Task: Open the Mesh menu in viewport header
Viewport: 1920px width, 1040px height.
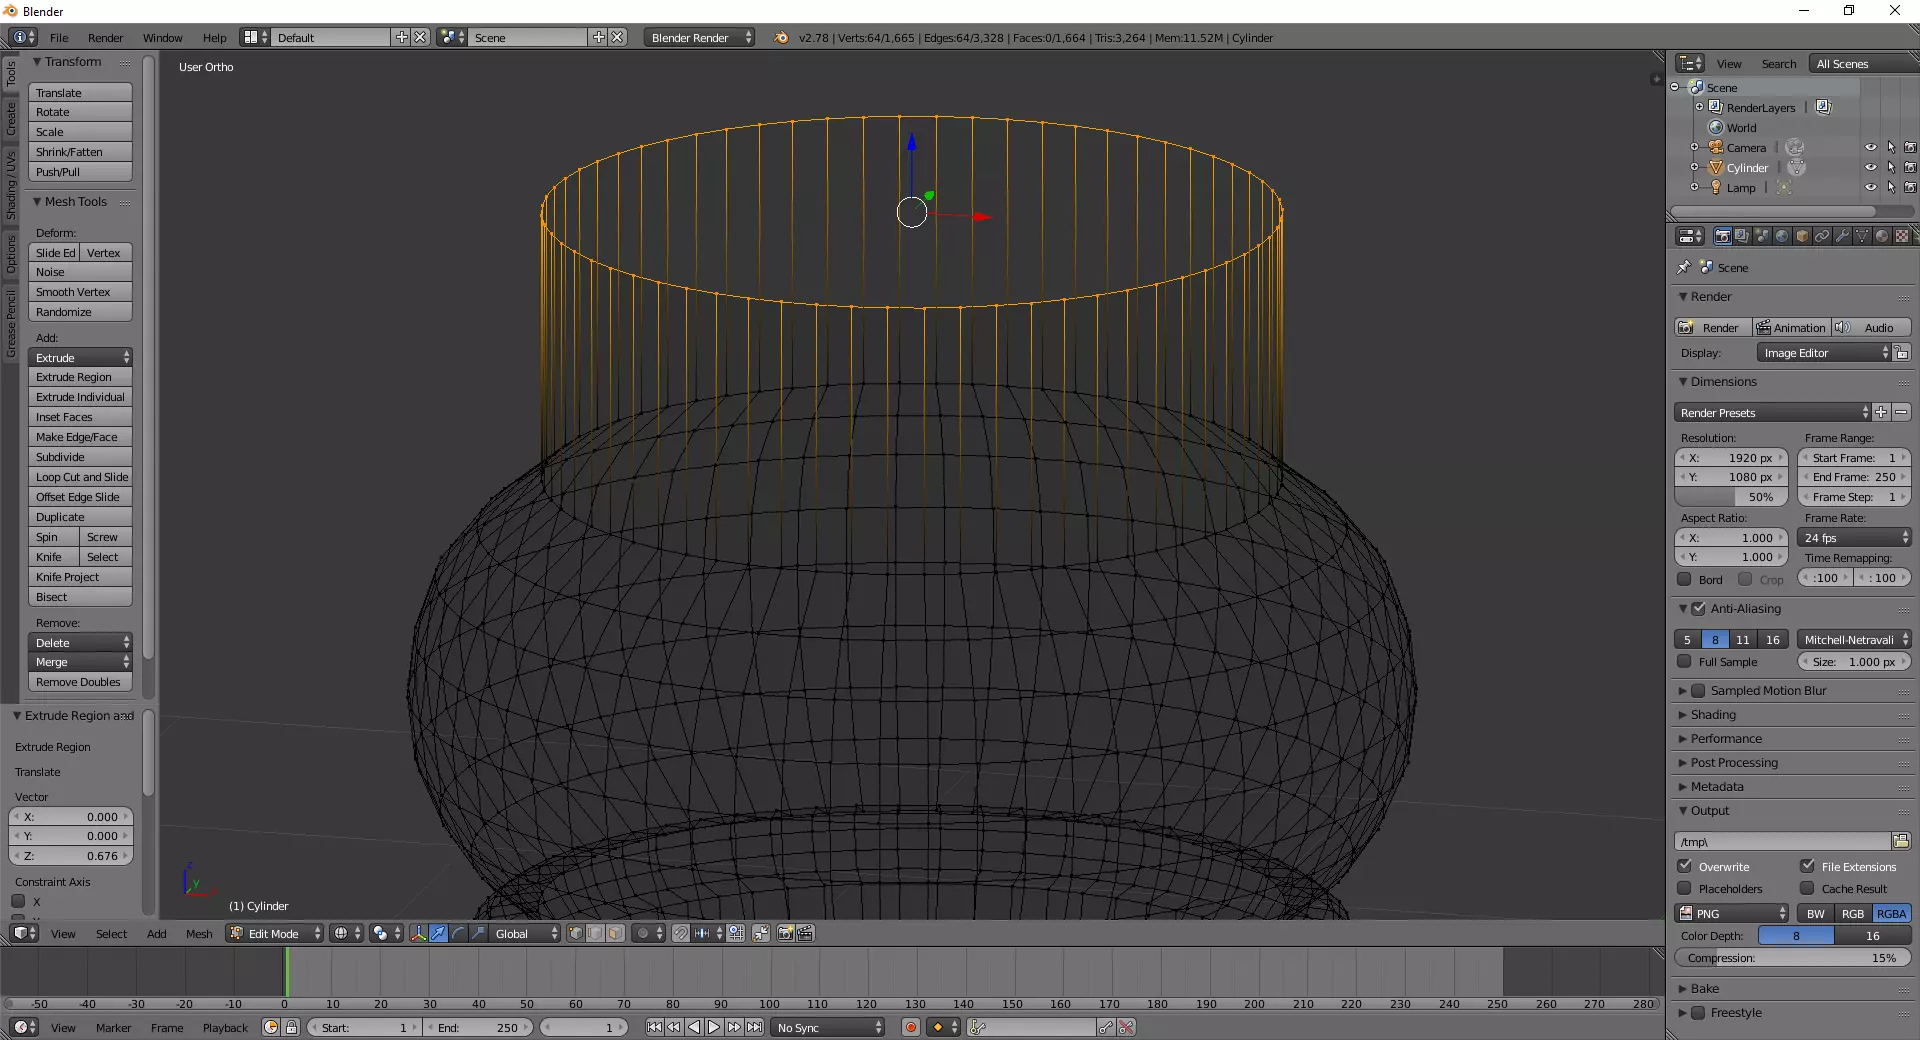Action: 199,934
